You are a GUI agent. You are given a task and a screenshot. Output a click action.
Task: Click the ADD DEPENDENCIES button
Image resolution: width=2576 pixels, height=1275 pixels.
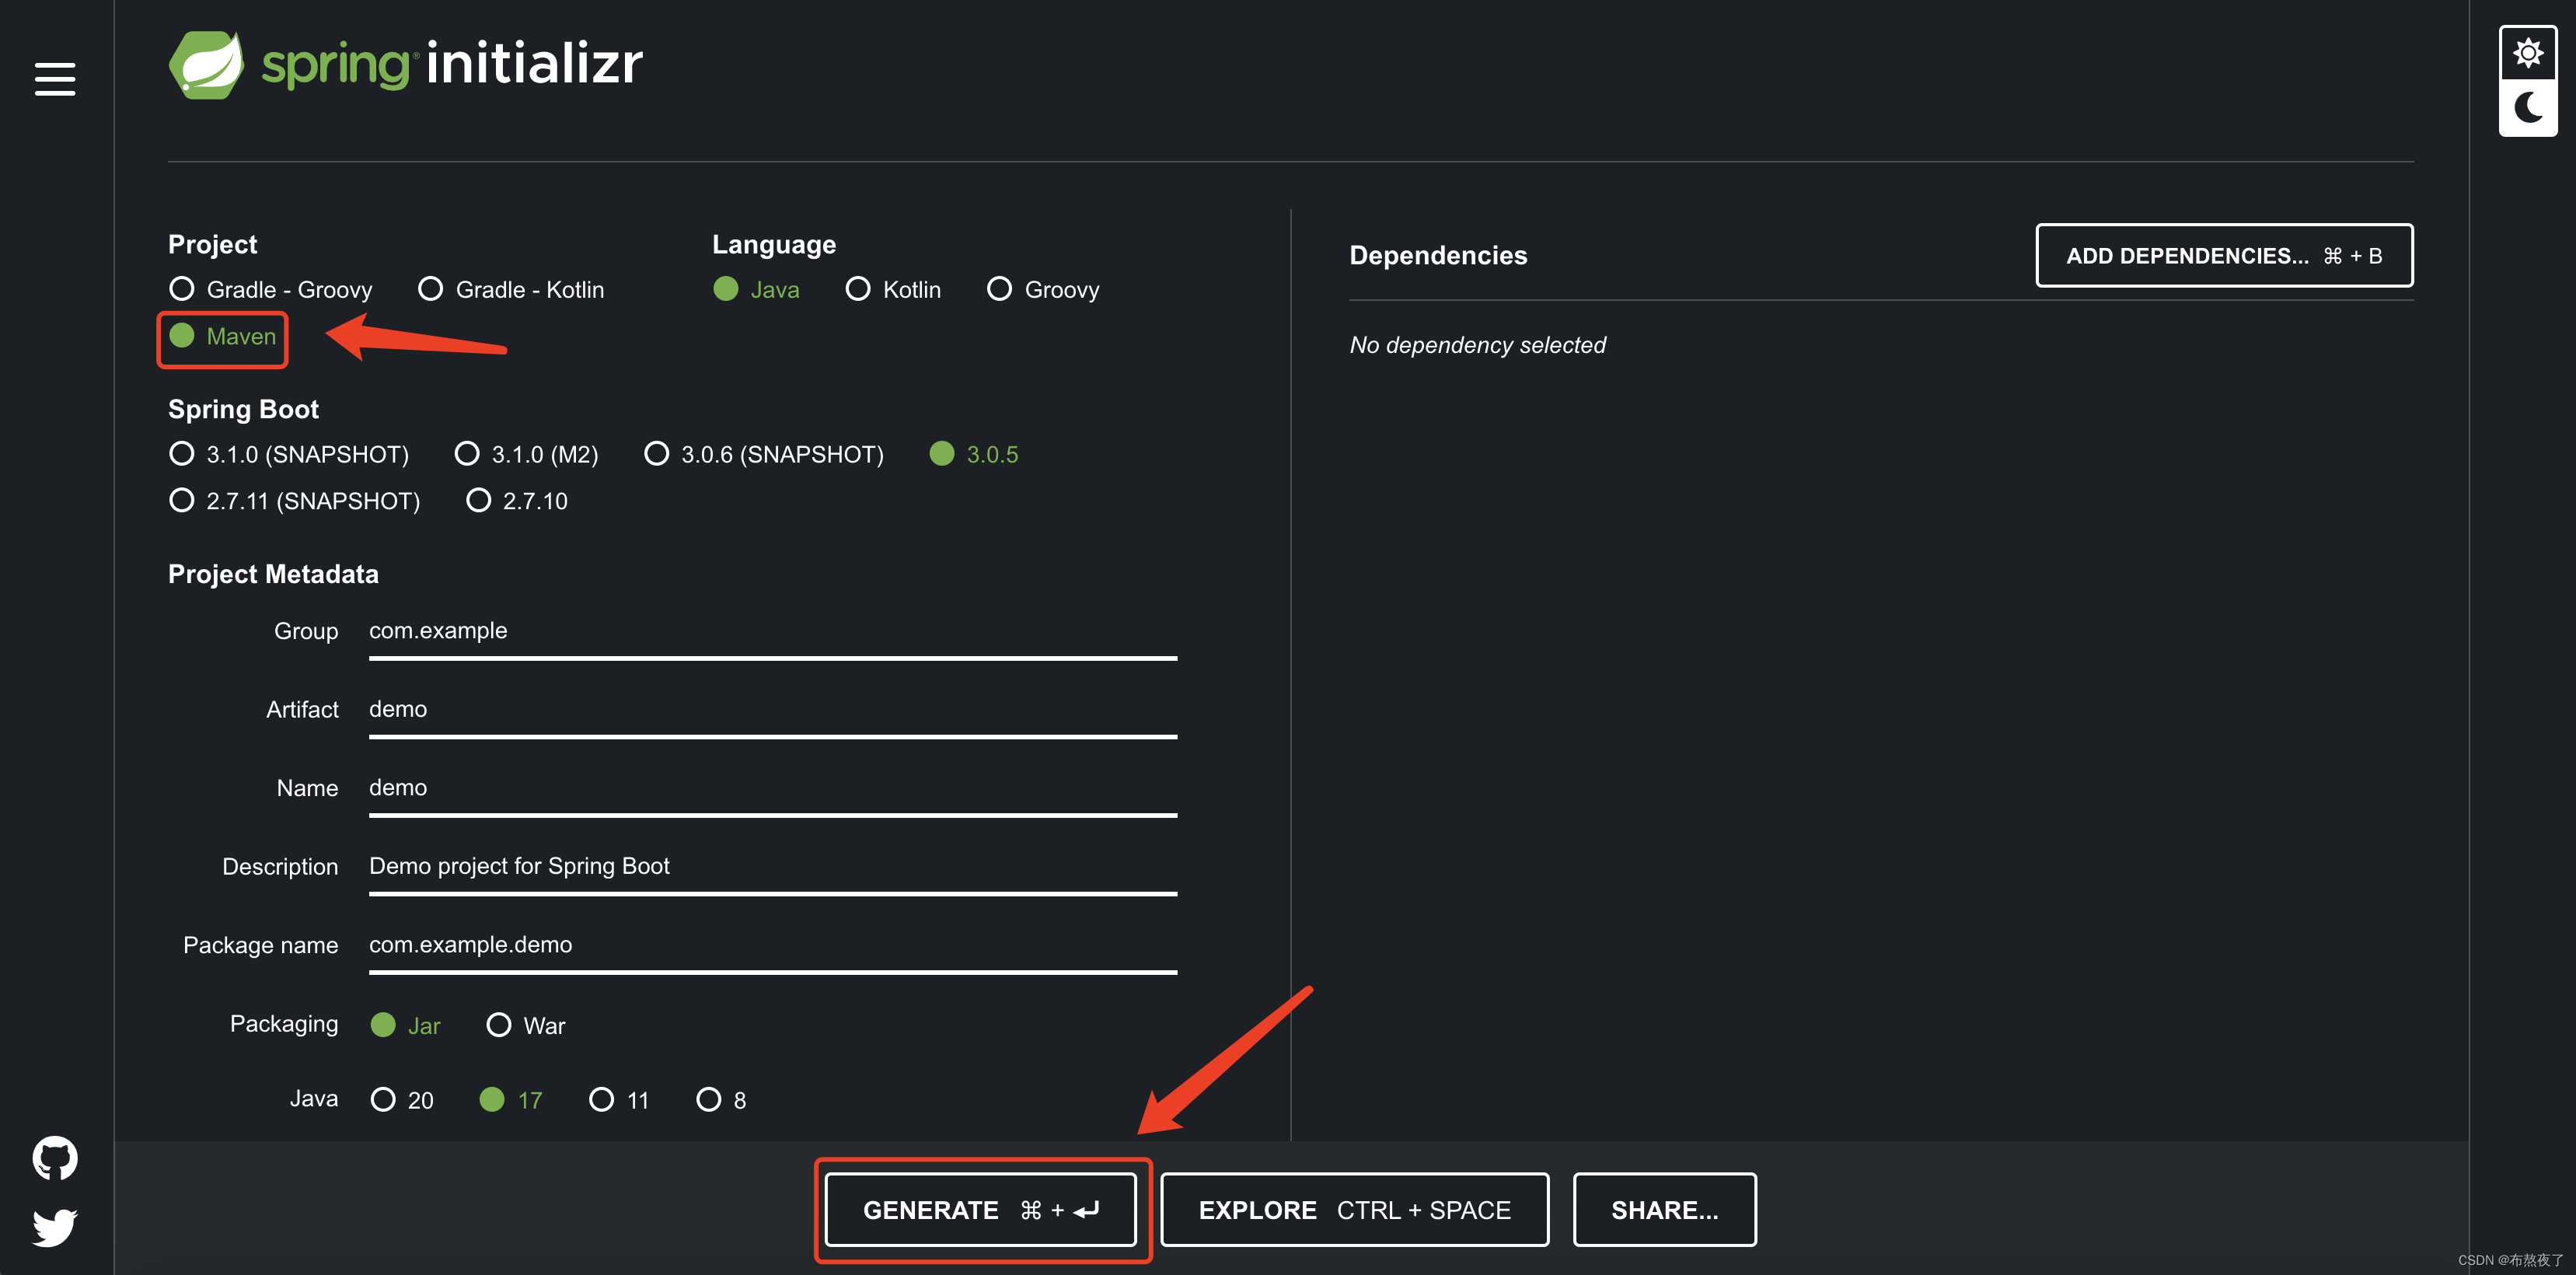tap(2224, 256)
